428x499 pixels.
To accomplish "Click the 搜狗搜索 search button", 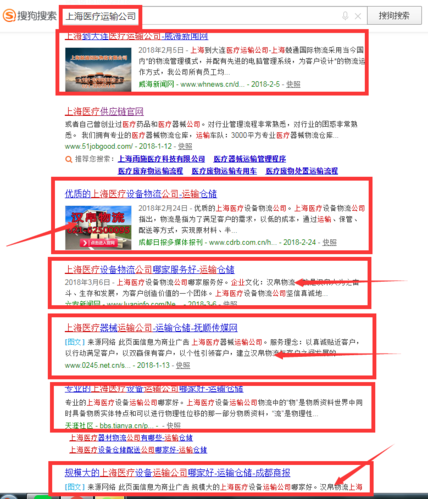I will (394, 16).
